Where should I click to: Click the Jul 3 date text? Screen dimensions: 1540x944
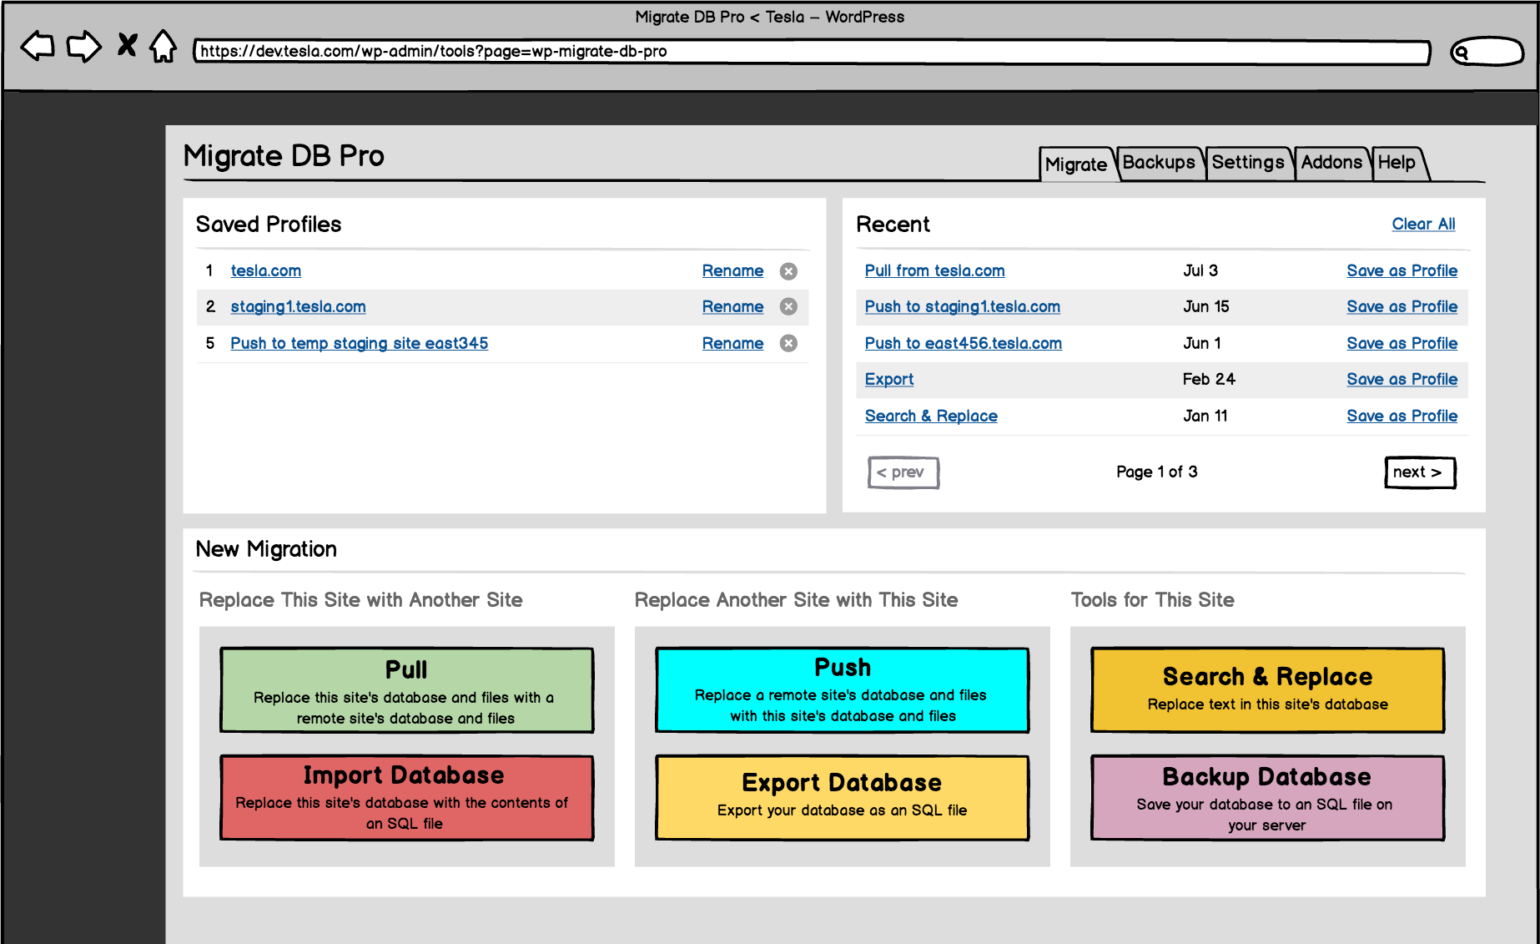click(1200, 271)
